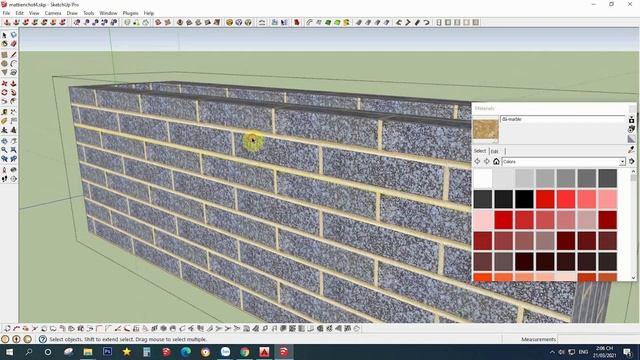Choose the Arc tool

coord(13,63)
